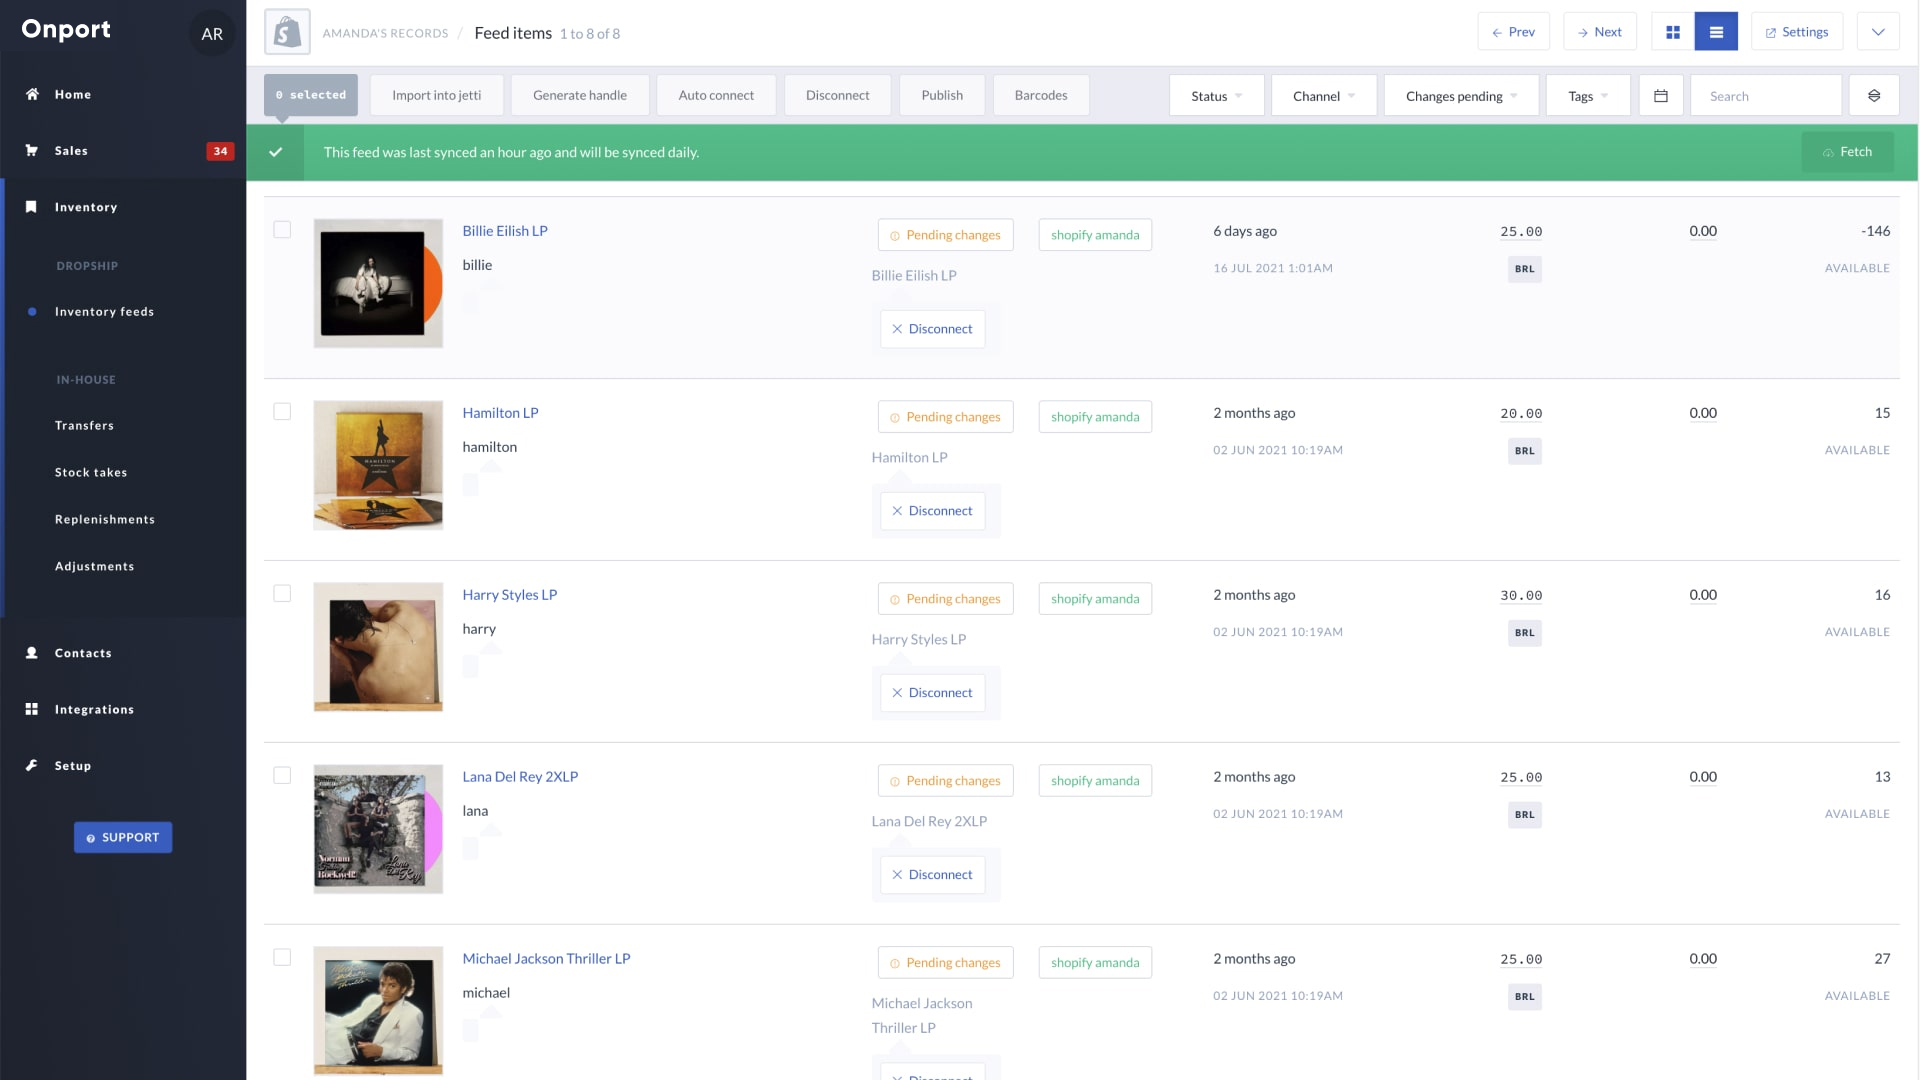Open the Status filter dropdown

[x=1216, y=96]
